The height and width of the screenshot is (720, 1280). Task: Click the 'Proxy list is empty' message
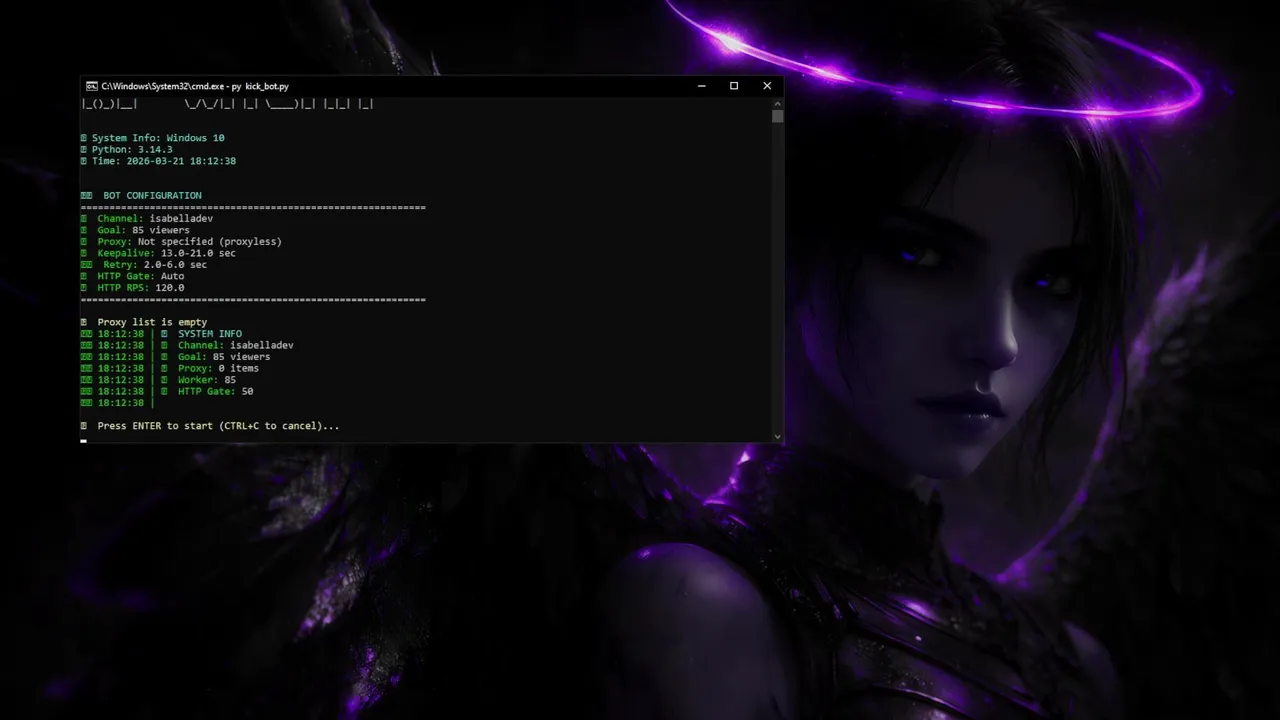[x=144, y=322]
